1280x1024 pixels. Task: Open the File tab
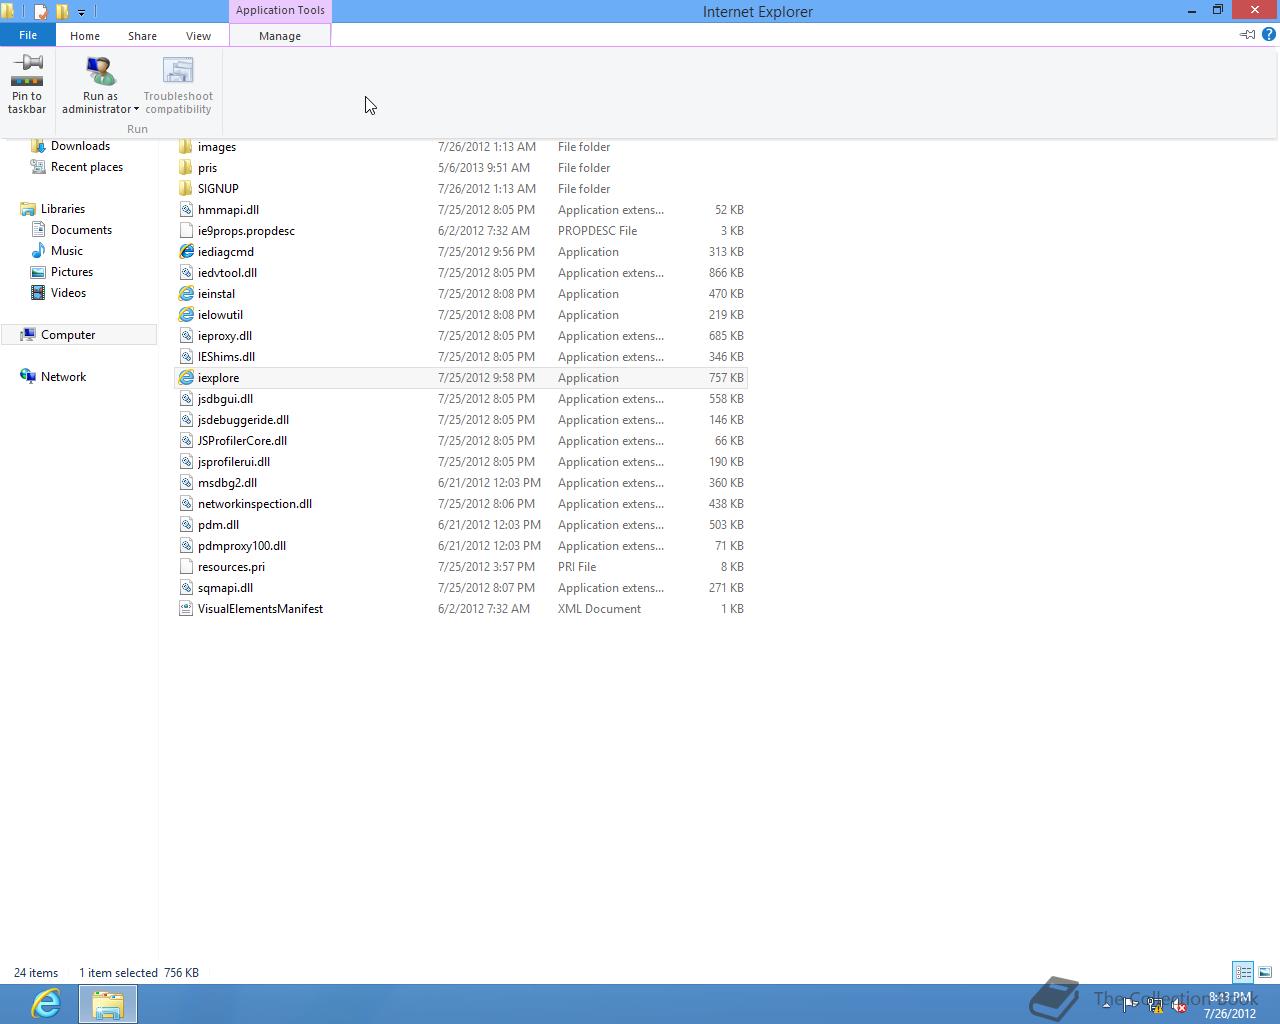[28, 35]
